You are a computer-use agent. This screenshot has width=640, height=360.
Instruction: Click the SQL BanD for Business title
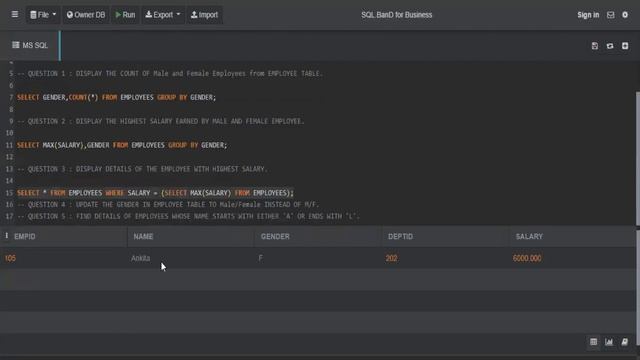[x=396, y=15]
